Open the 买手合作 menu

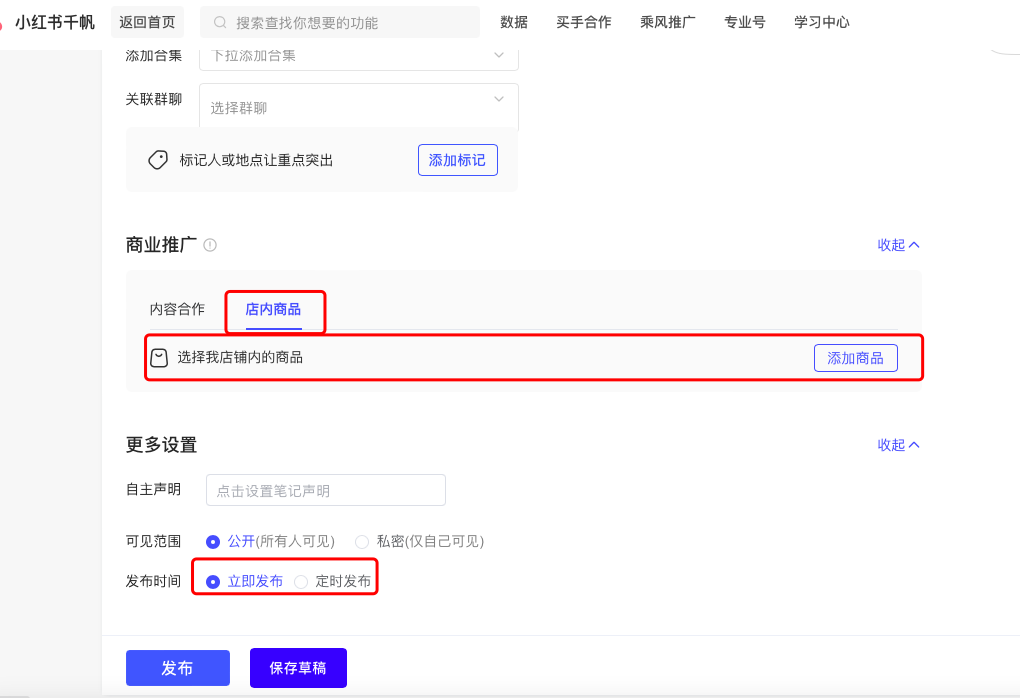(584, 22)
